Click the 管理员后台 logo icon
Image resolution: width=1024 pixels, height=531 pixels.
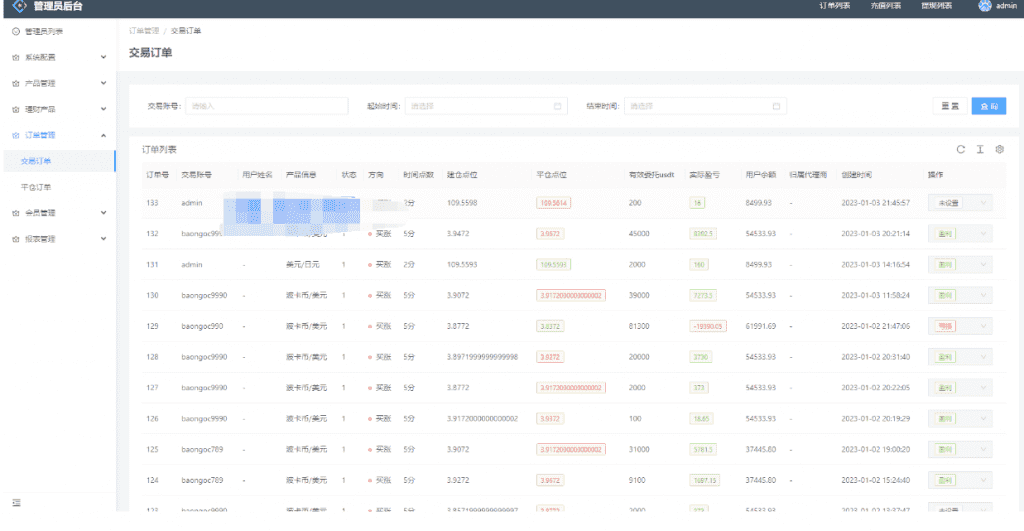[x=20, y=6]
